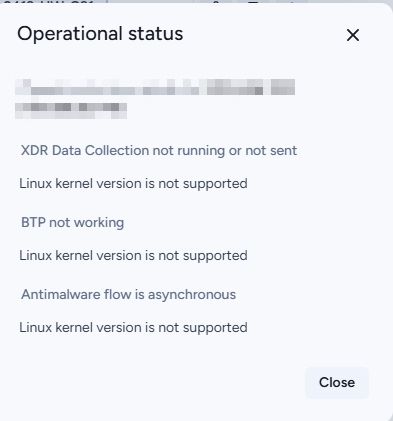Click the word Operational in the title
The image size is (393, 421).
click(x=70, y=34)
